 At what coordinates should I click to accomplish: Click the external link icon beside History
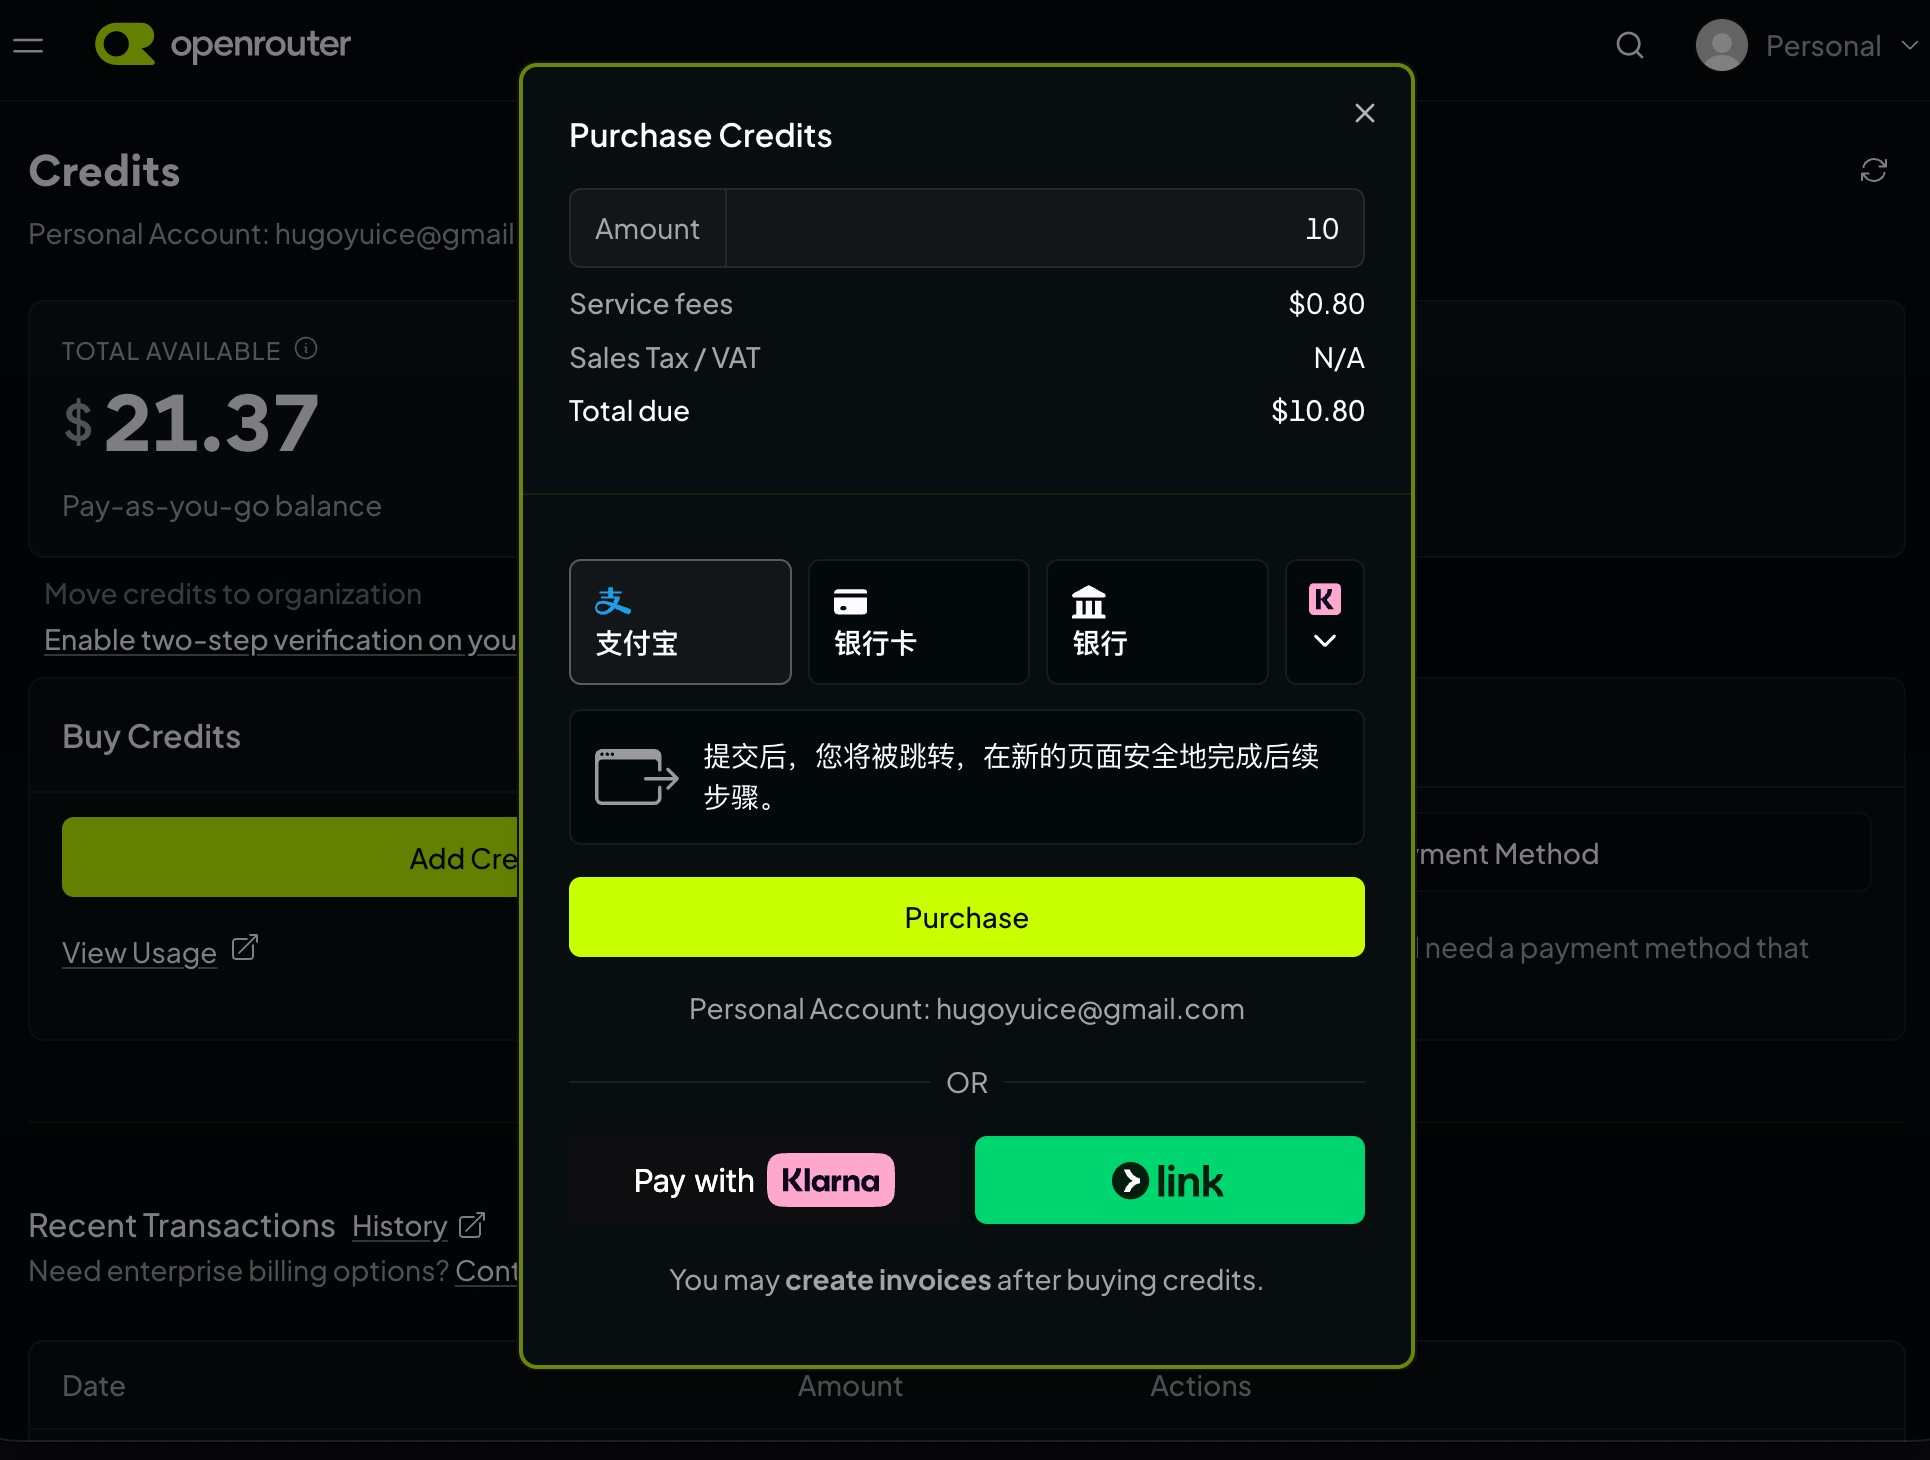point(472,1225)
